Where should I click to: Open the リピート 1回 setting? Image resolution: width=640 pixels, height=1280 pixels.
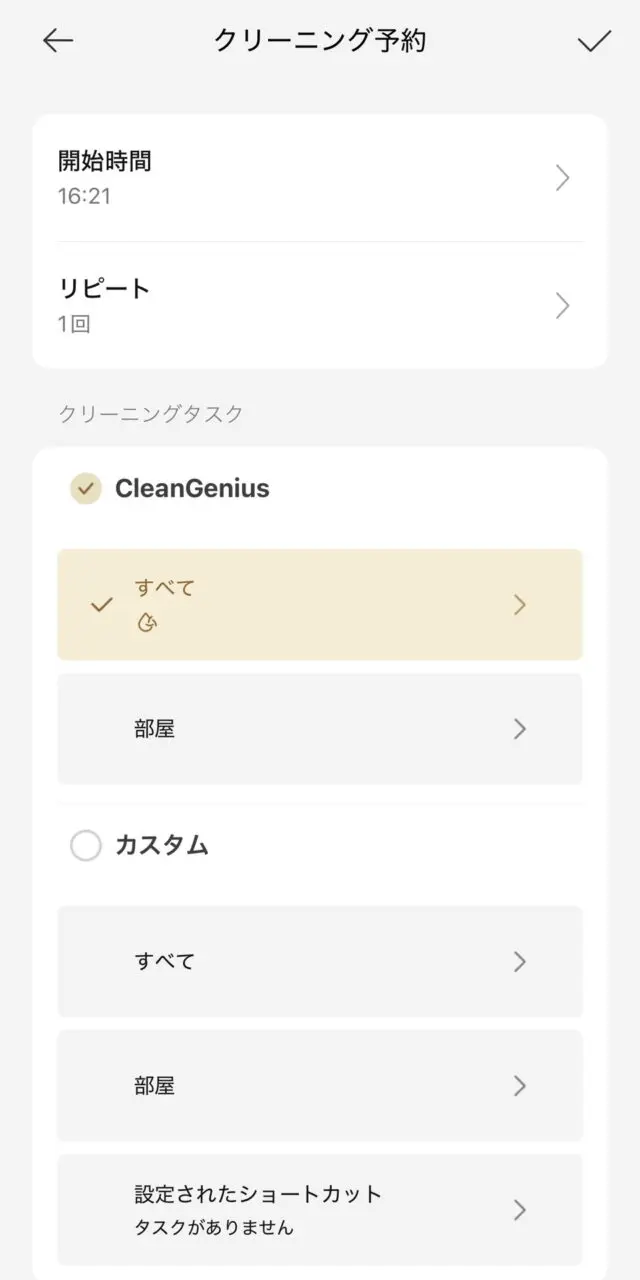pyautogui.click(x=300, y=305)
